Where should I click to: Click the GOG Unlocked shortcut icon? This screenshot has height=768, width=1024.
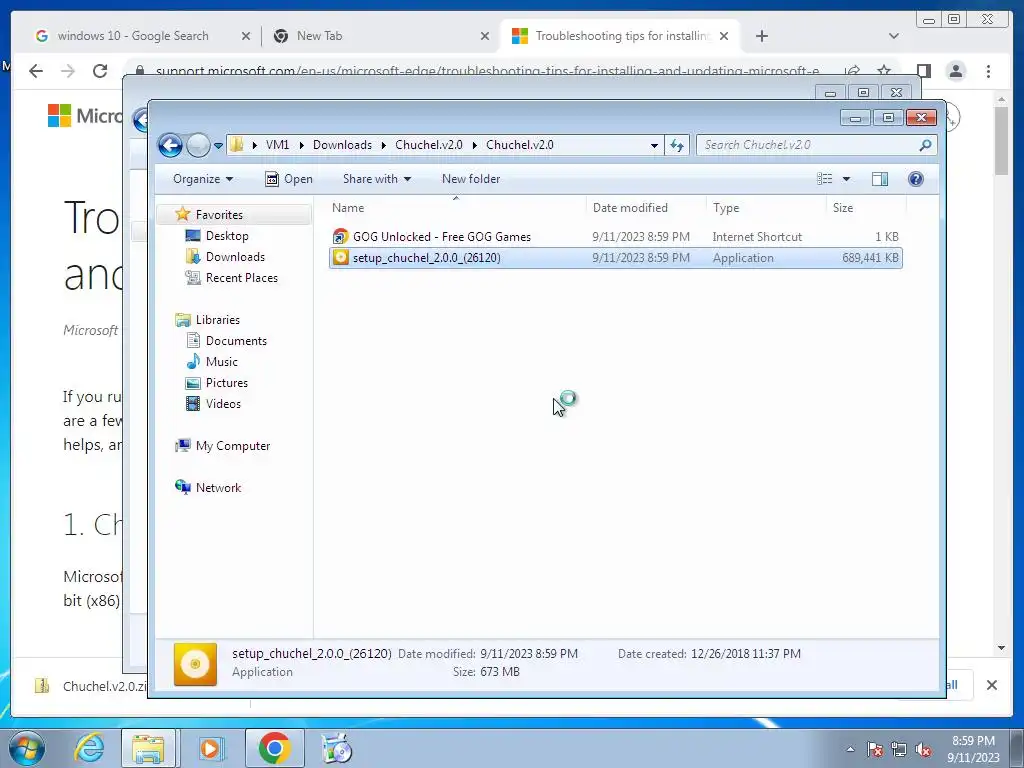(x=340, y=236)
